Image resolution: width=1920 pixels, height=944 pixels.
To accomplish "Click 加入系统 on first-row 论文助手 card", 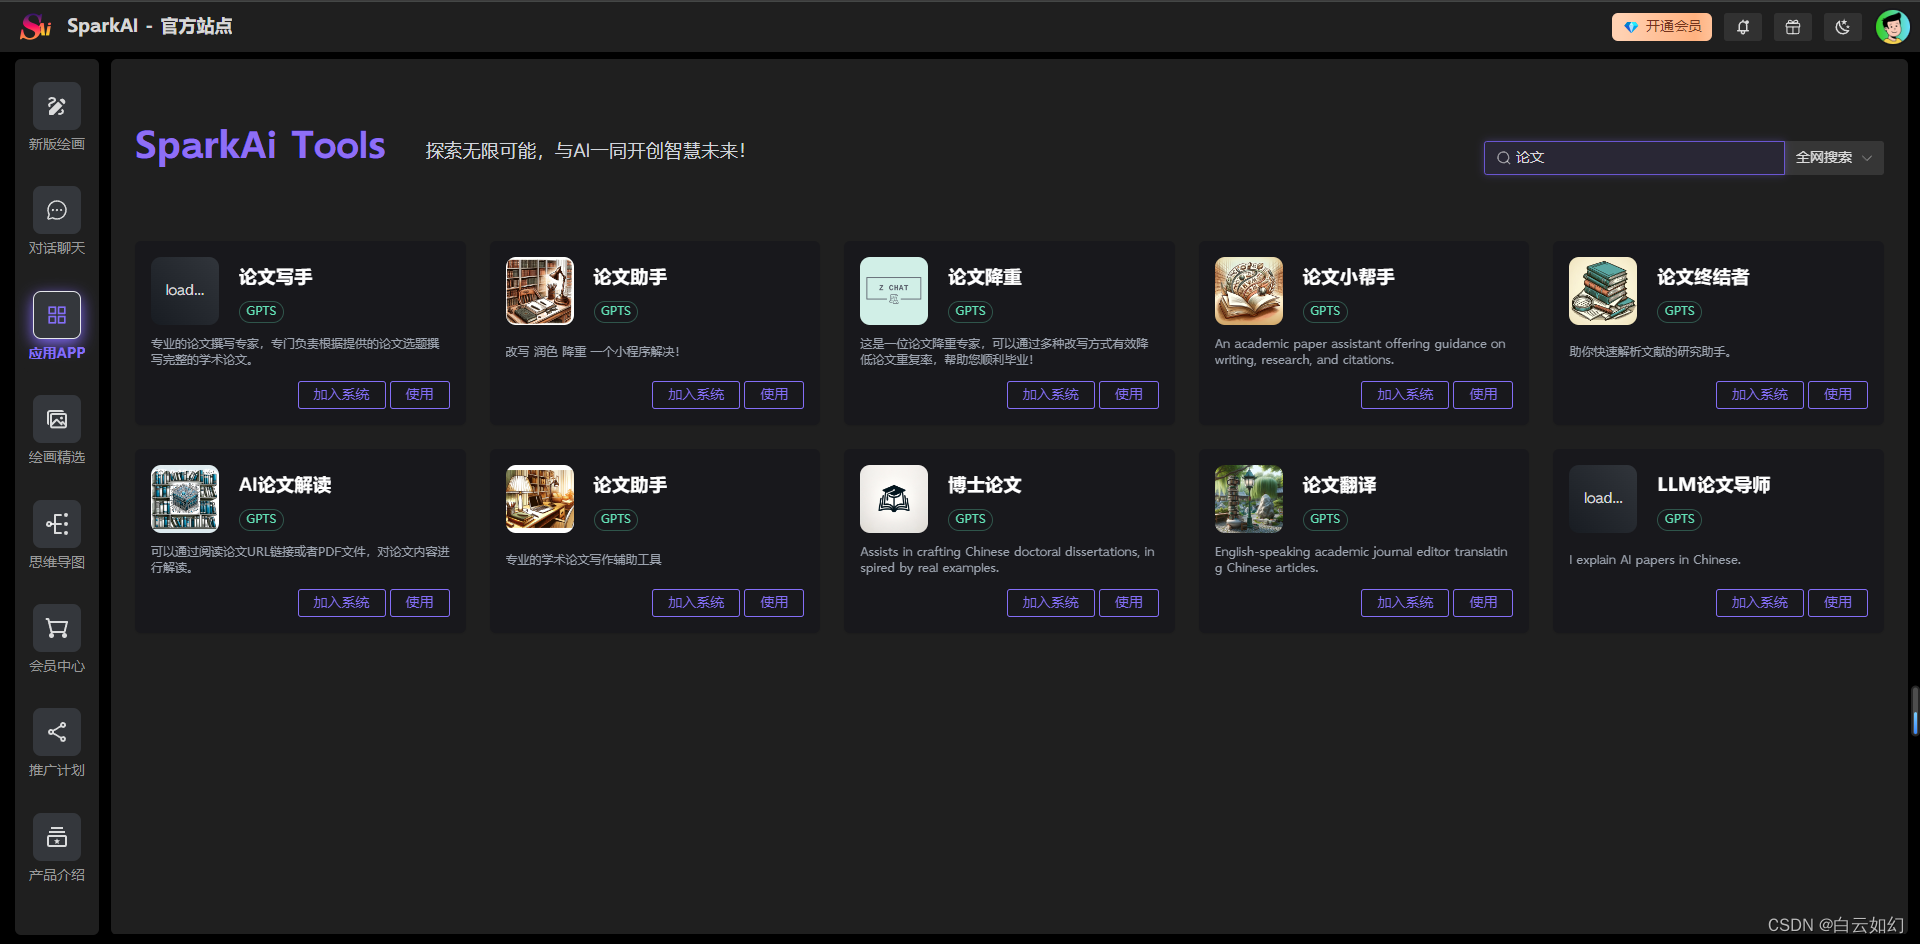I will pos(696,395).
